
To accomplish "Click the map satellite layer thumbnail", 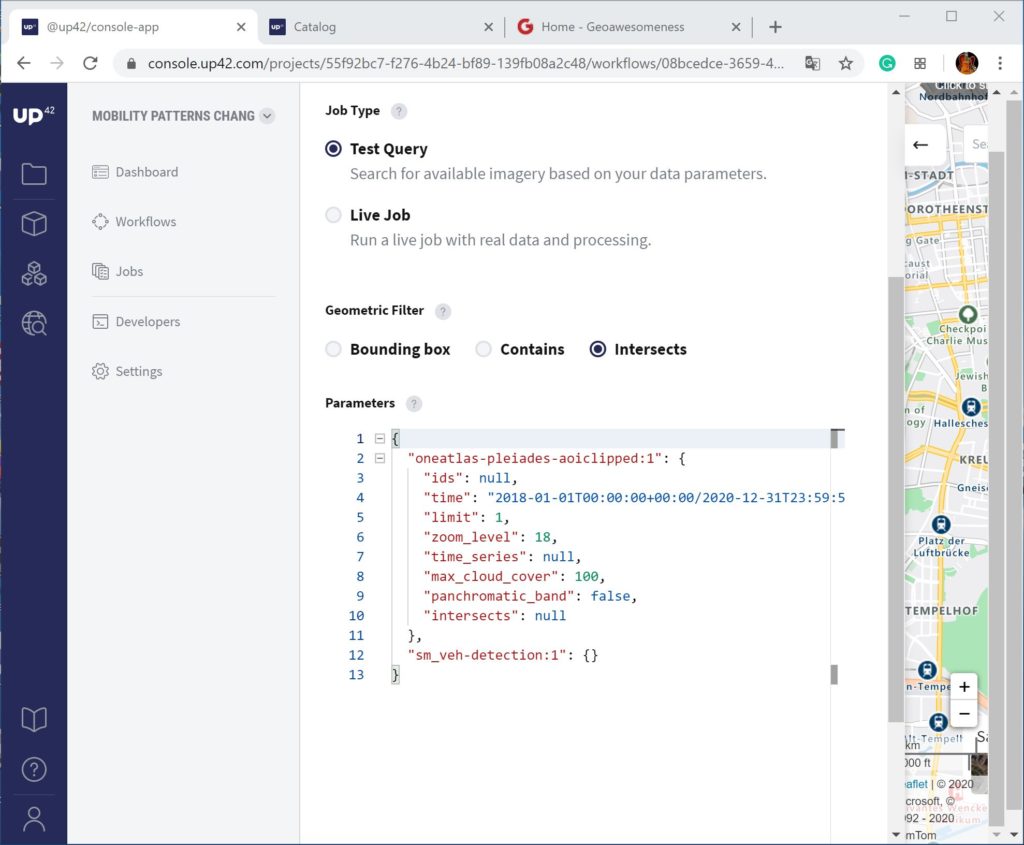I will (x=978, y=764).
